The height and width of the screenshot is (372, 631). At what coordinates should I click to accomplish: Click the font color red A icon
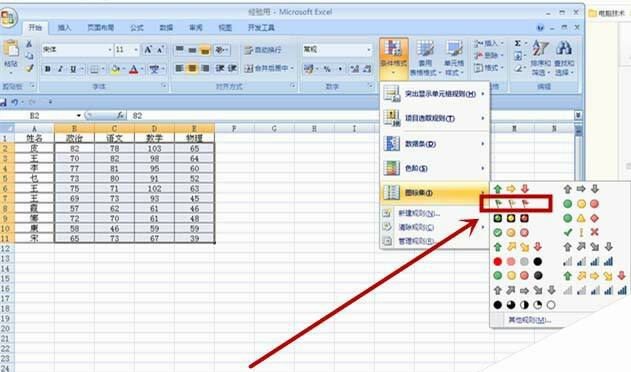[134, 69]
